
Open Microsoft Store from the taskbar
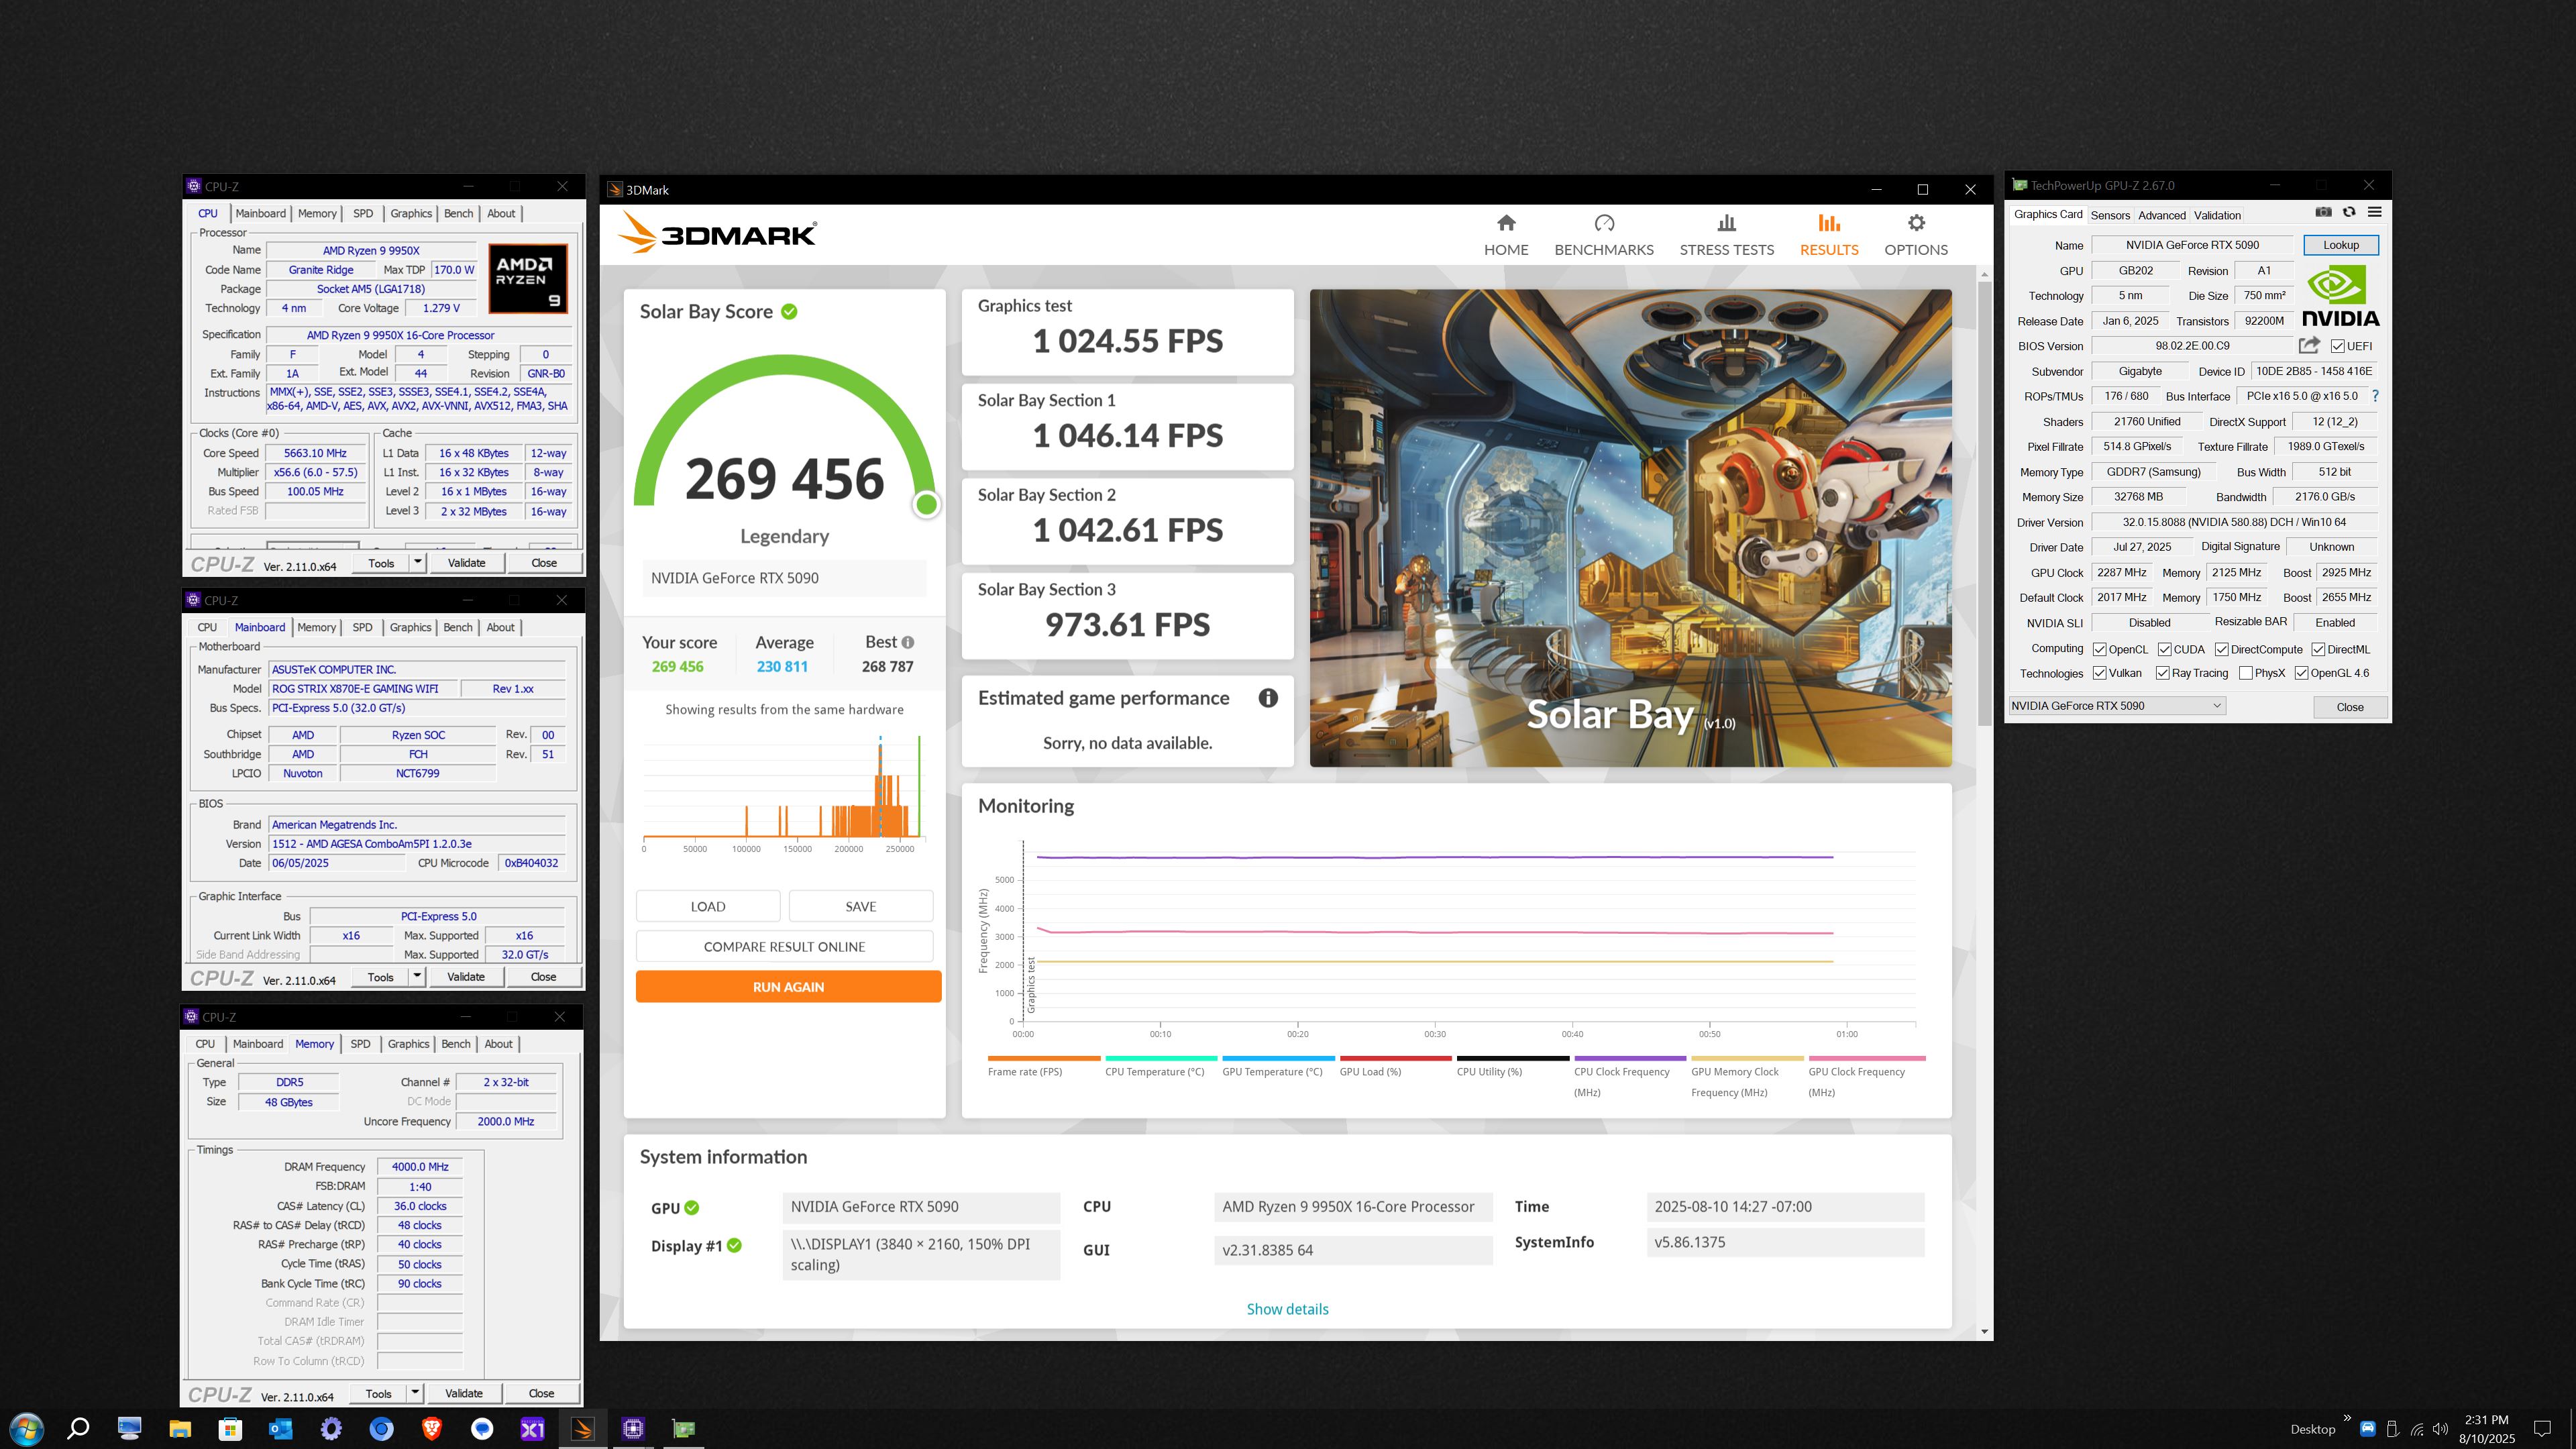click(x=230, y=1428)
